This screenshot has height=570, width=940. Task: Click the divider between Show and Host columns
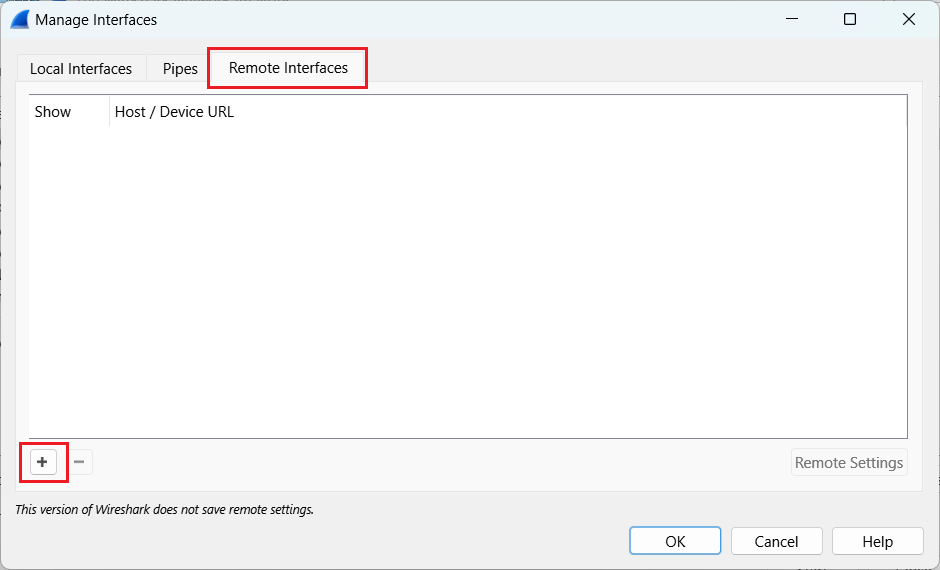109,112
